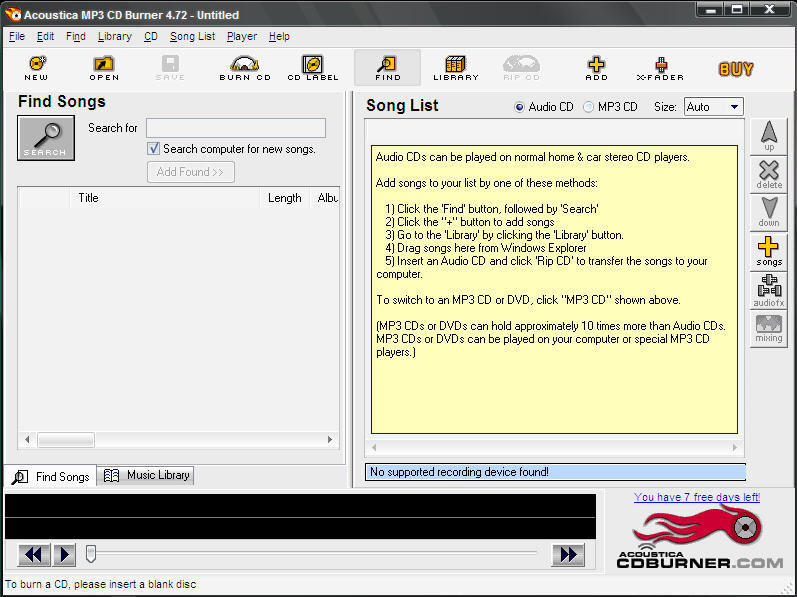Open the Library toolbar icon
797x597 pixels.
(x=456, y=68)
